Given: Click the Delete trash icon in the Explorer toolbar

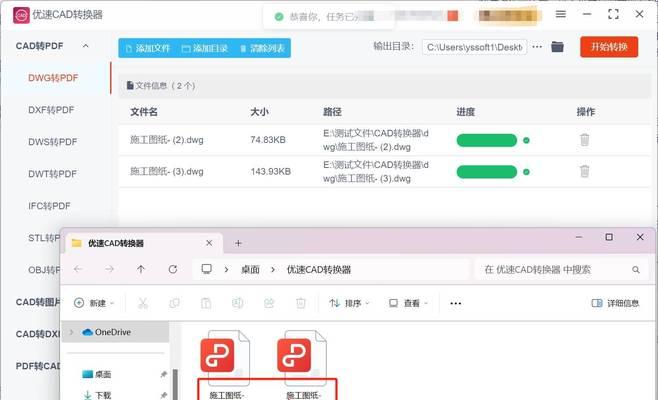Looking at the screenshot, I should point(301,303).
